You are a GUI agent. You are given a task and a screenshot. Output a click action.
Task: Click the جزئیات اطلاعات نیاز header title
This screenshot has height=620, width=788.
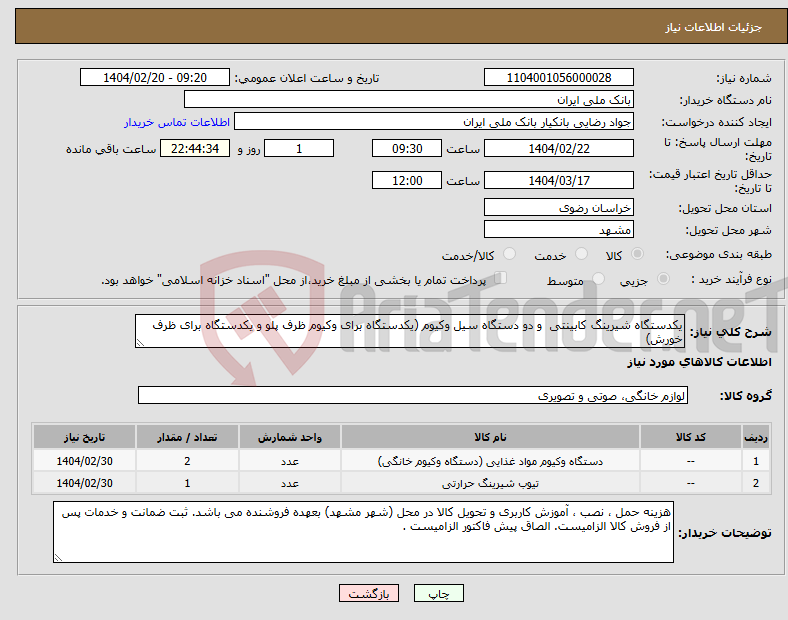click(713, 27)
